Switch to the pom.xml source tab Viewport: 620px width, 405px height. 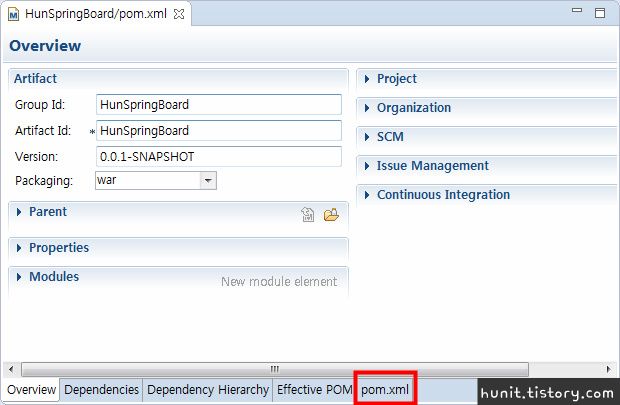coord(385,390)
